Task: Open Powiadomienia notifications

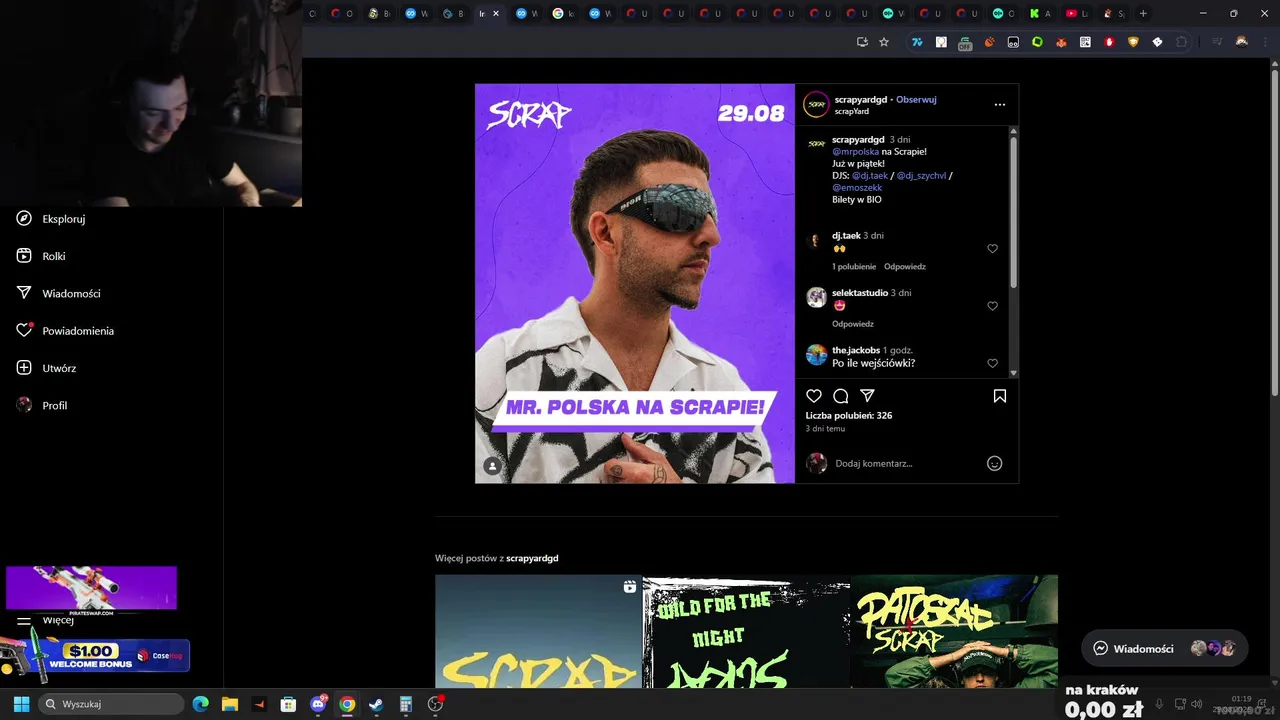Action: [x=65, y=330]
